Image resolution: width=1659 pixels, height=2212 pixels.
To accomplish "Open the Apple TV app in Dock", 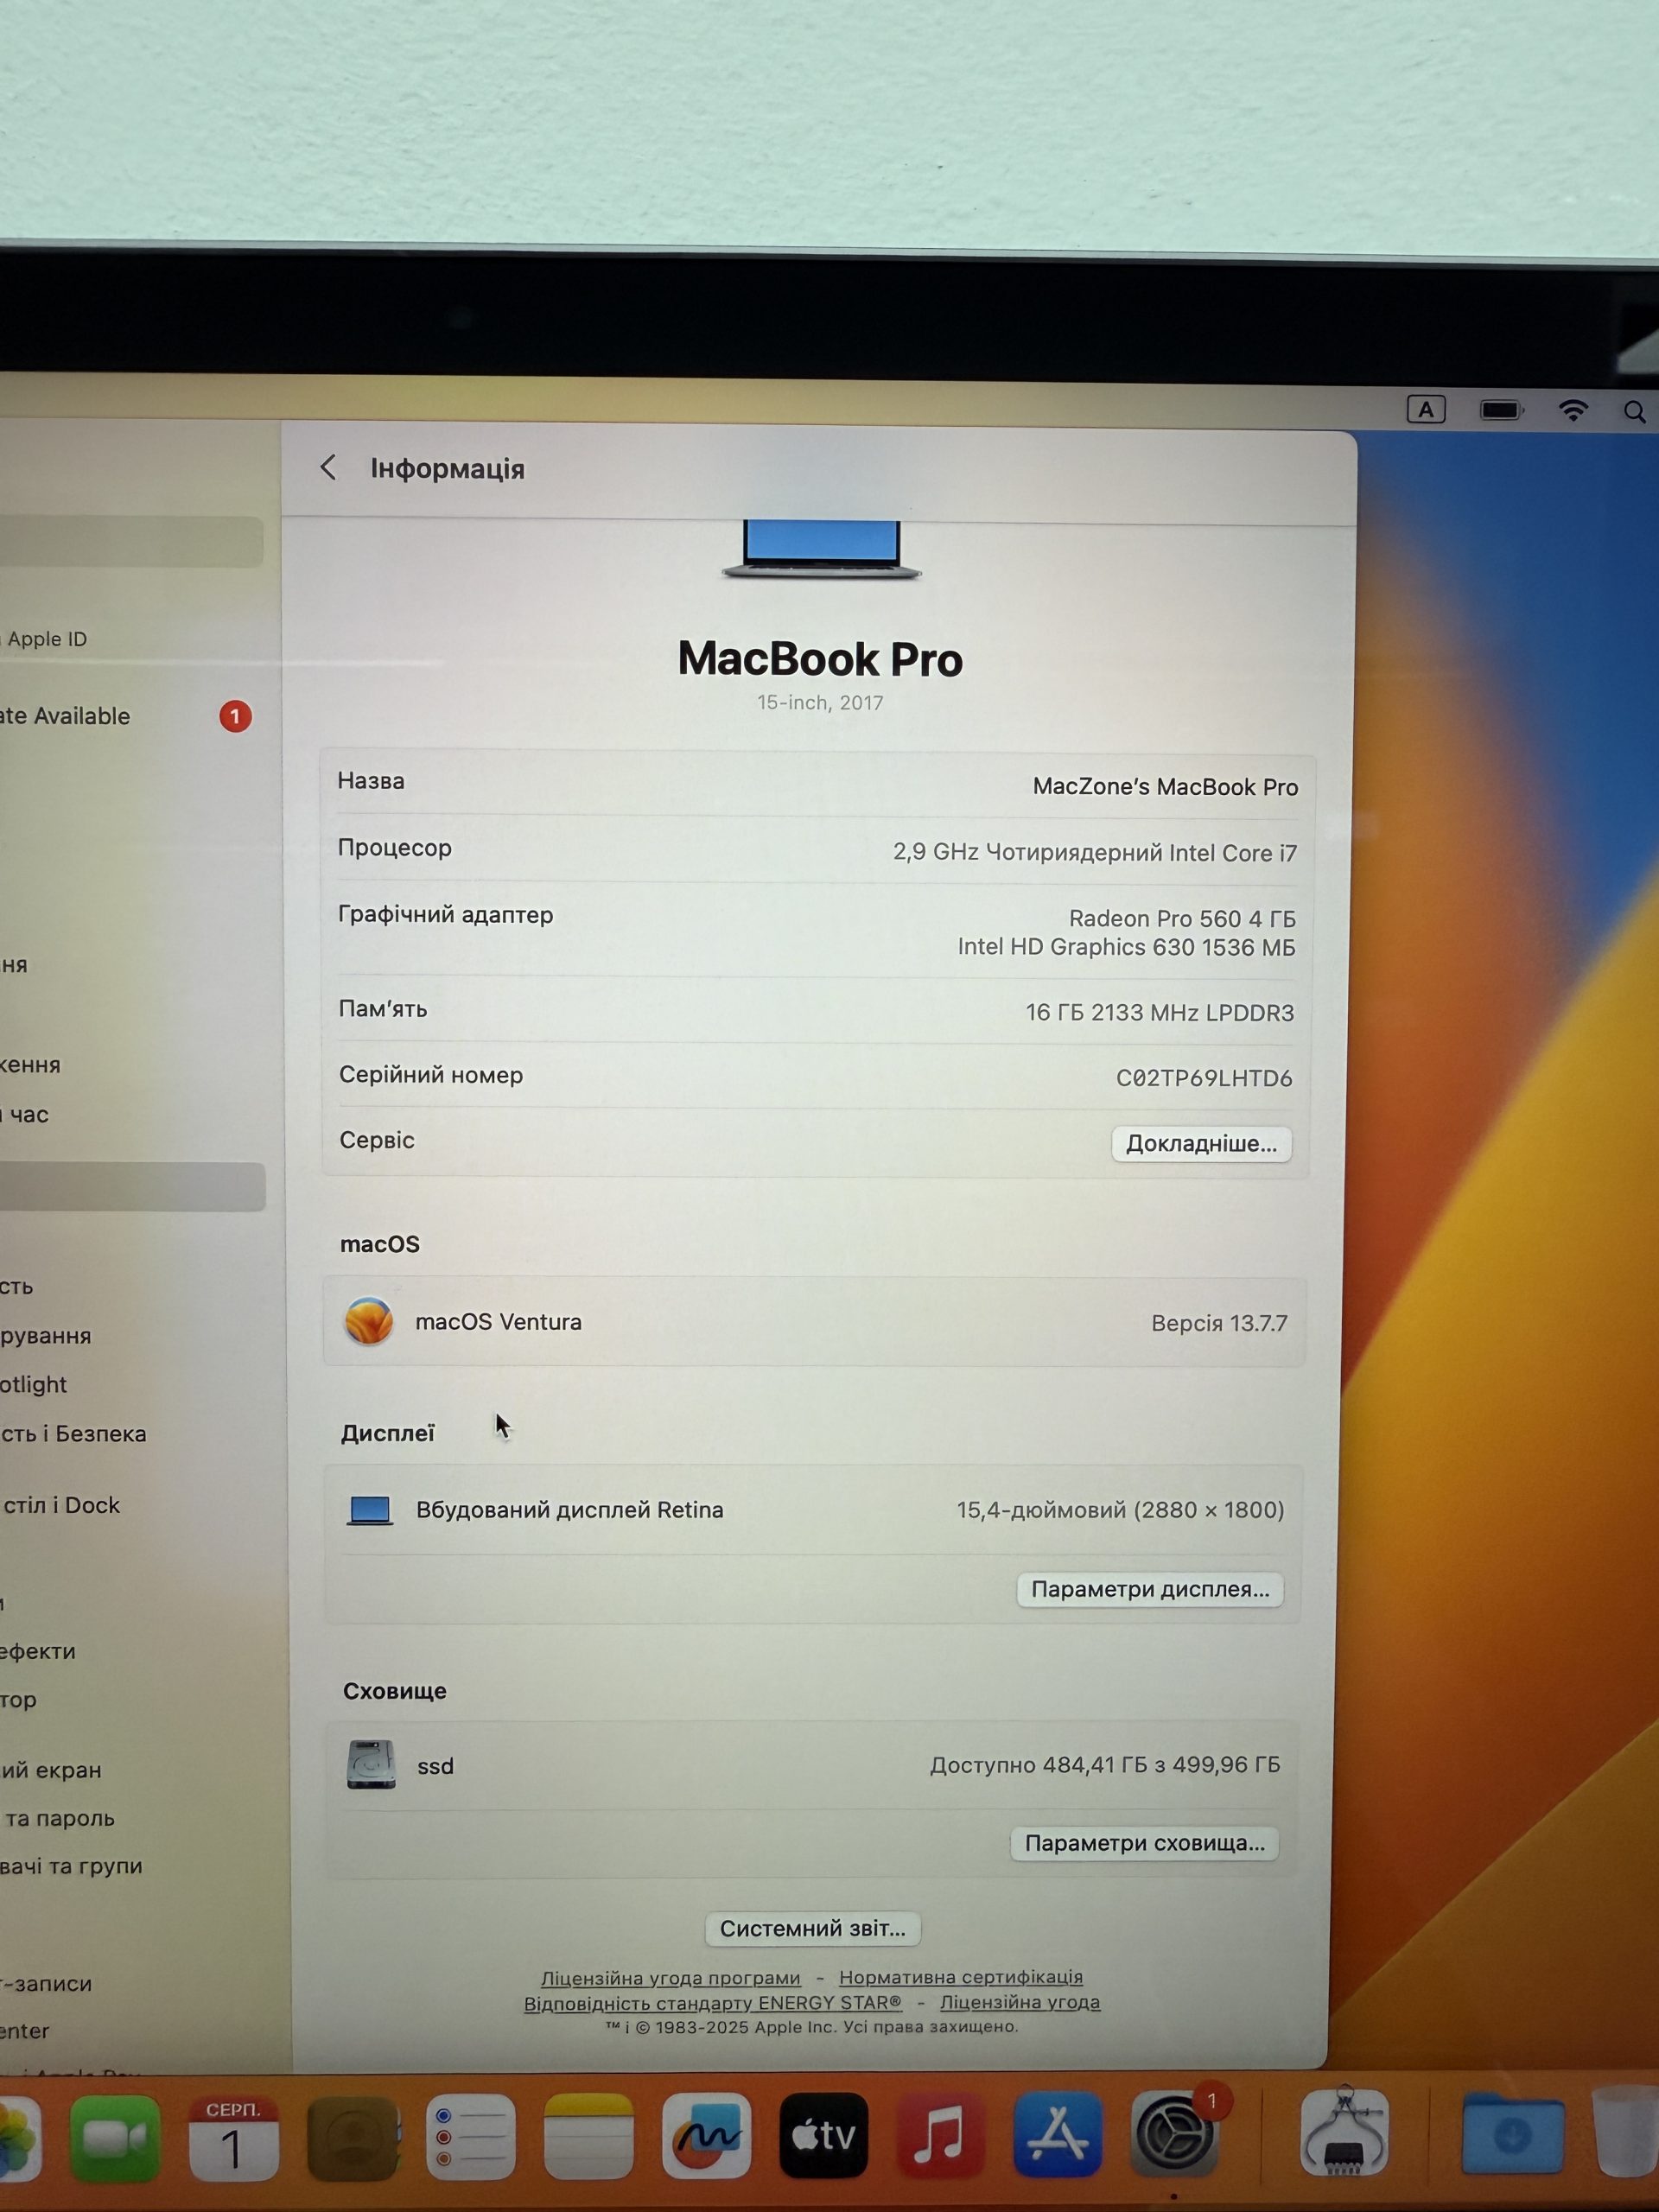I will click(x=823, y=2136).
